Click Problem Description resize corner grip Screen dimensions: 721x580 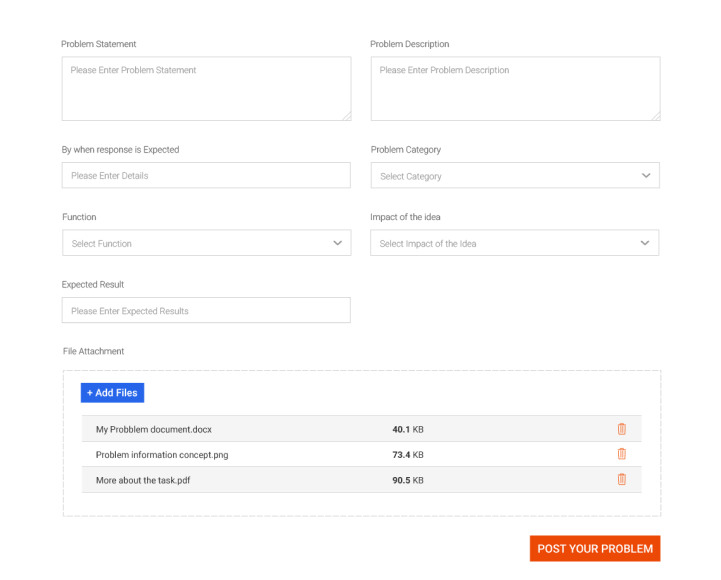tap(655, 116)
